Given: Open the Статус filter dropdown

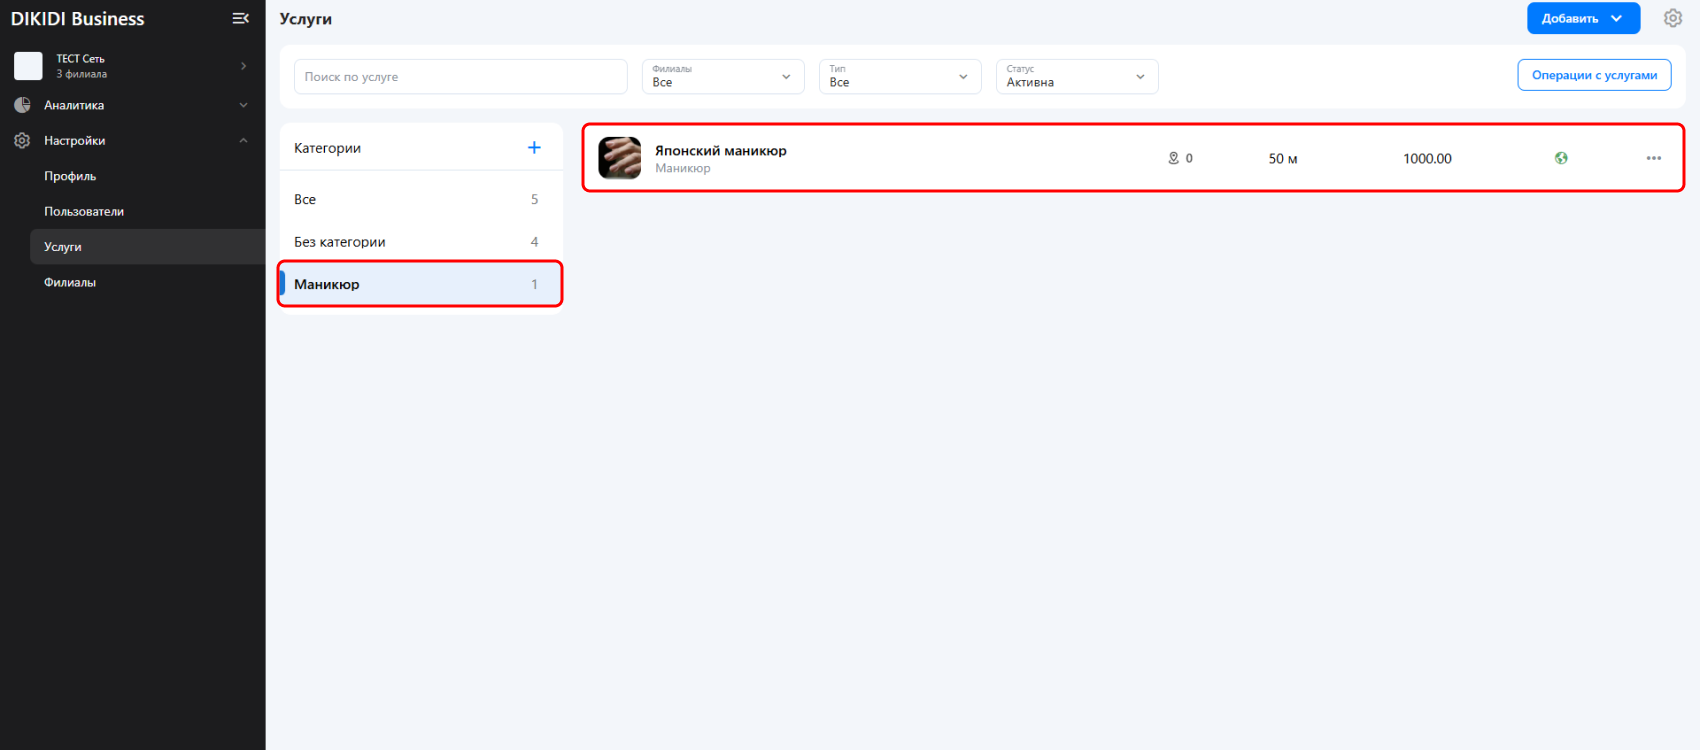Looking at the screenshot, I should pos(1076,77).
